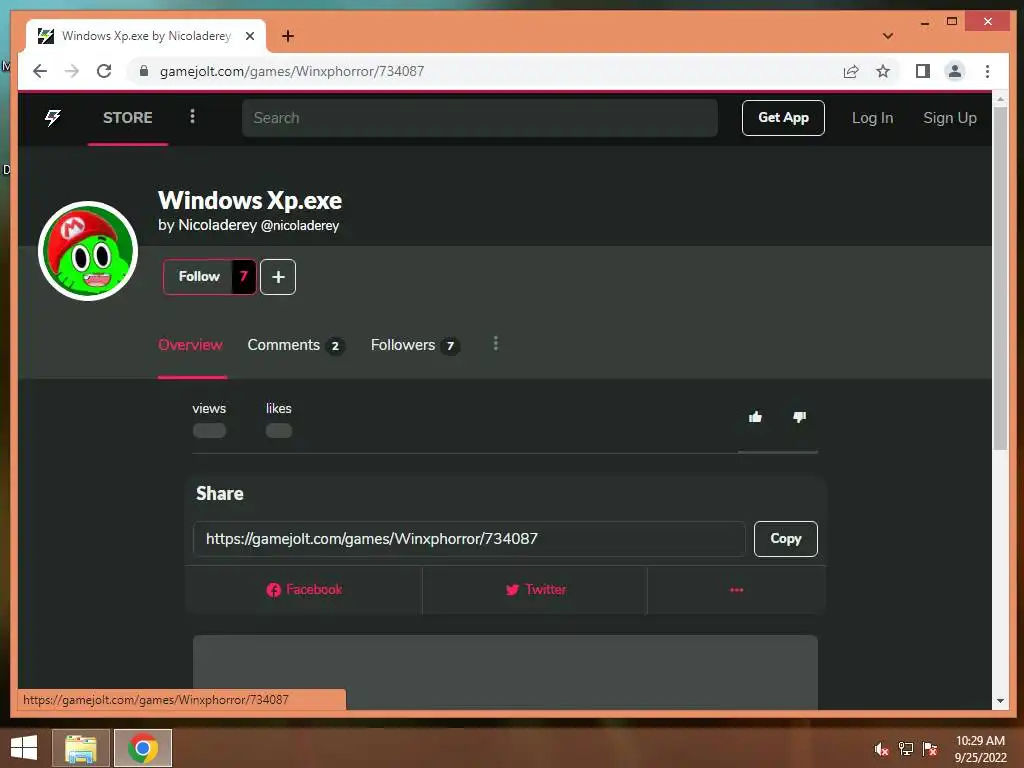Open the navbar more options menu

pyautogui.click(x=192, y=116)
